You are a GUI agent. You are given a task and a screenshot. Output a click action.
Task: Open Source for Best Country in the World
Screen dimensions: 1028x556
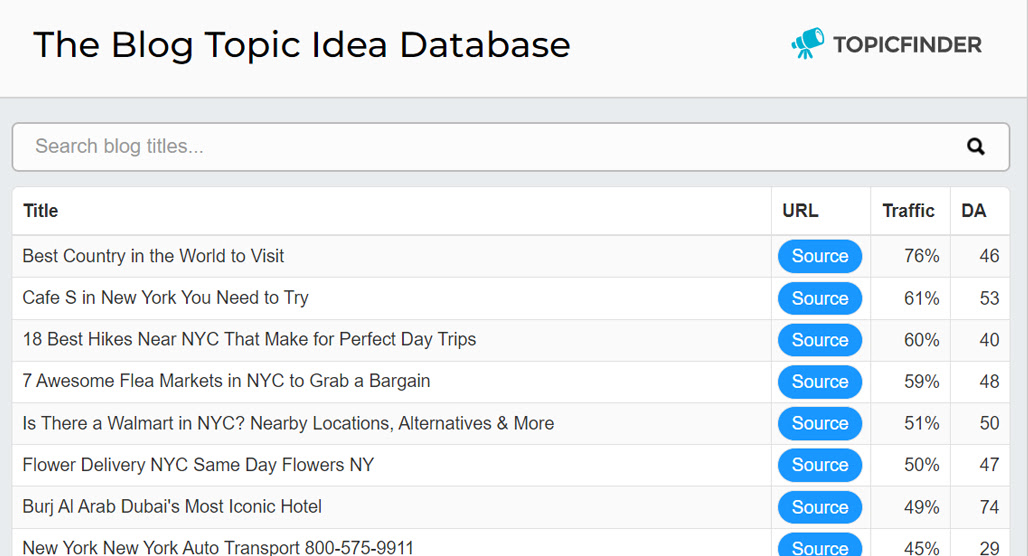point(820,256)
